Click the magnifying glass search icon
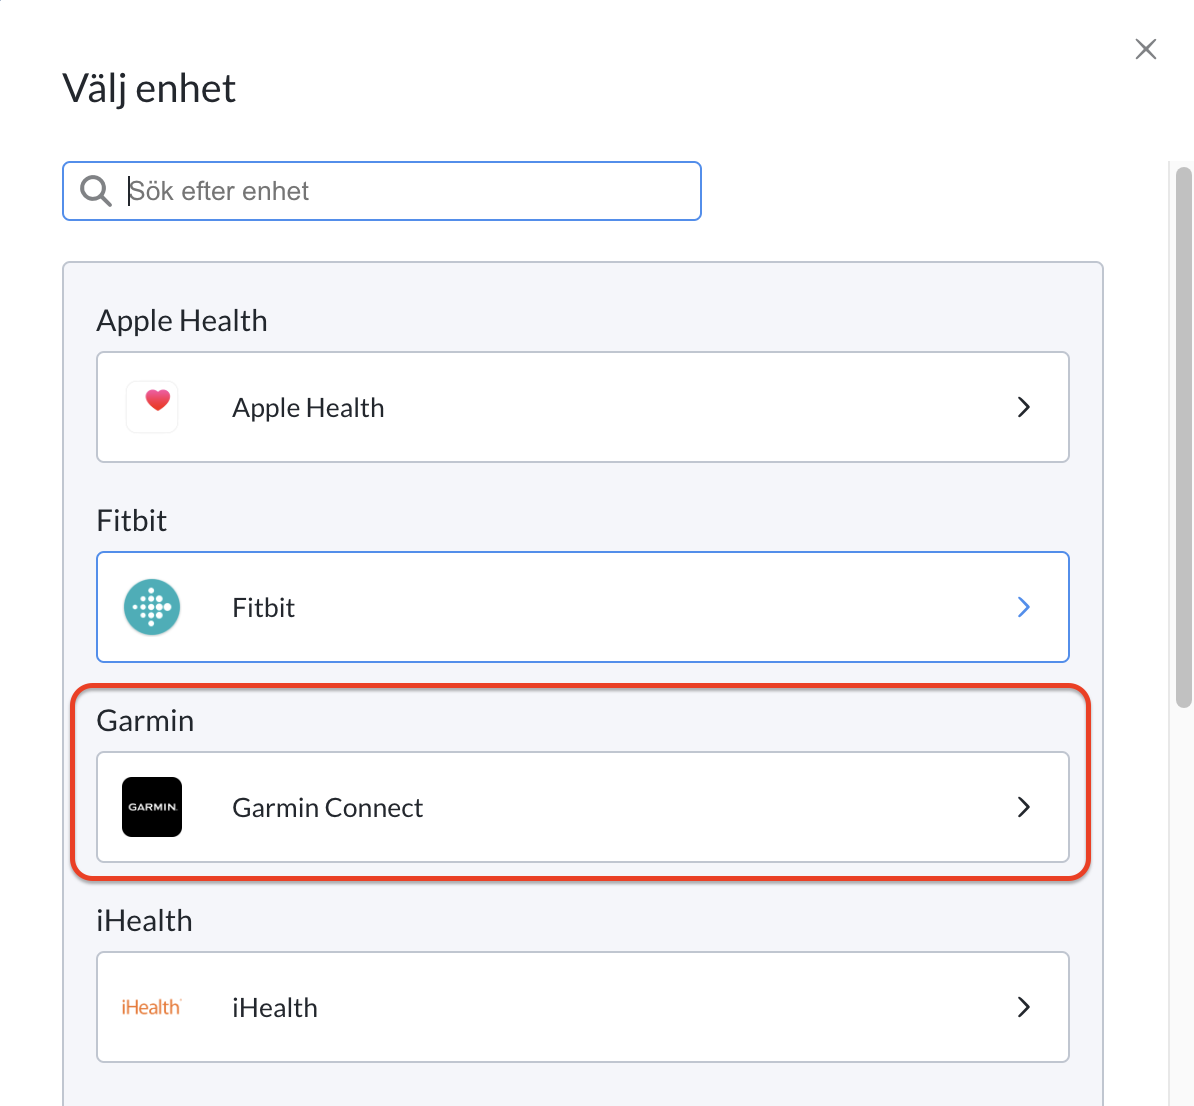This screenshot has width=1194, height=1106. (x=96, y=190)
